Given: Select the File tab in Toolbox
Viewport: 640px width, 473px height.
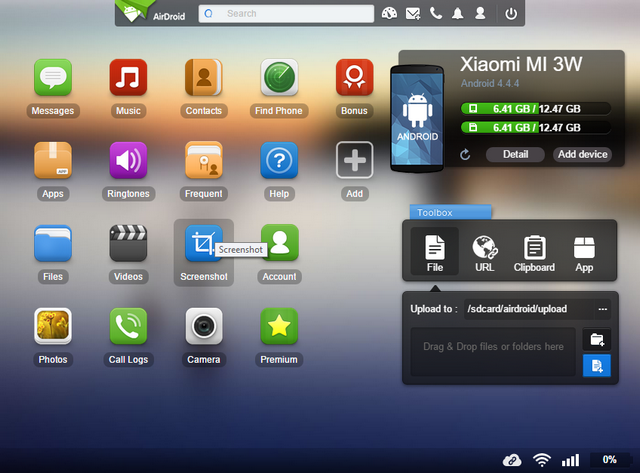Looking at the screenshot, I should [x=435, y=252].
